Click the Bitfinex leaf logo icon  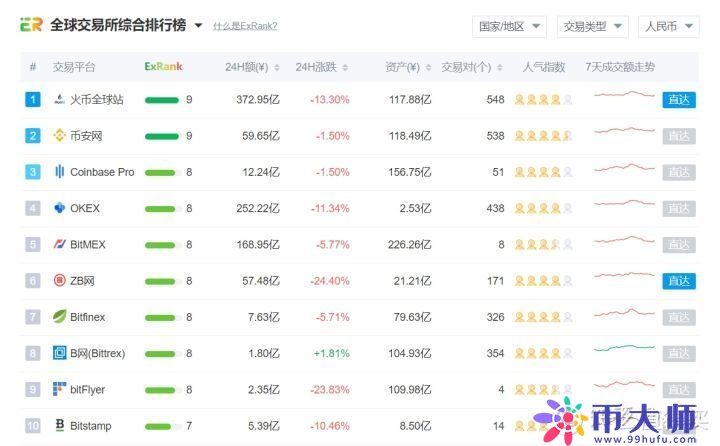(x=59, y=317)
